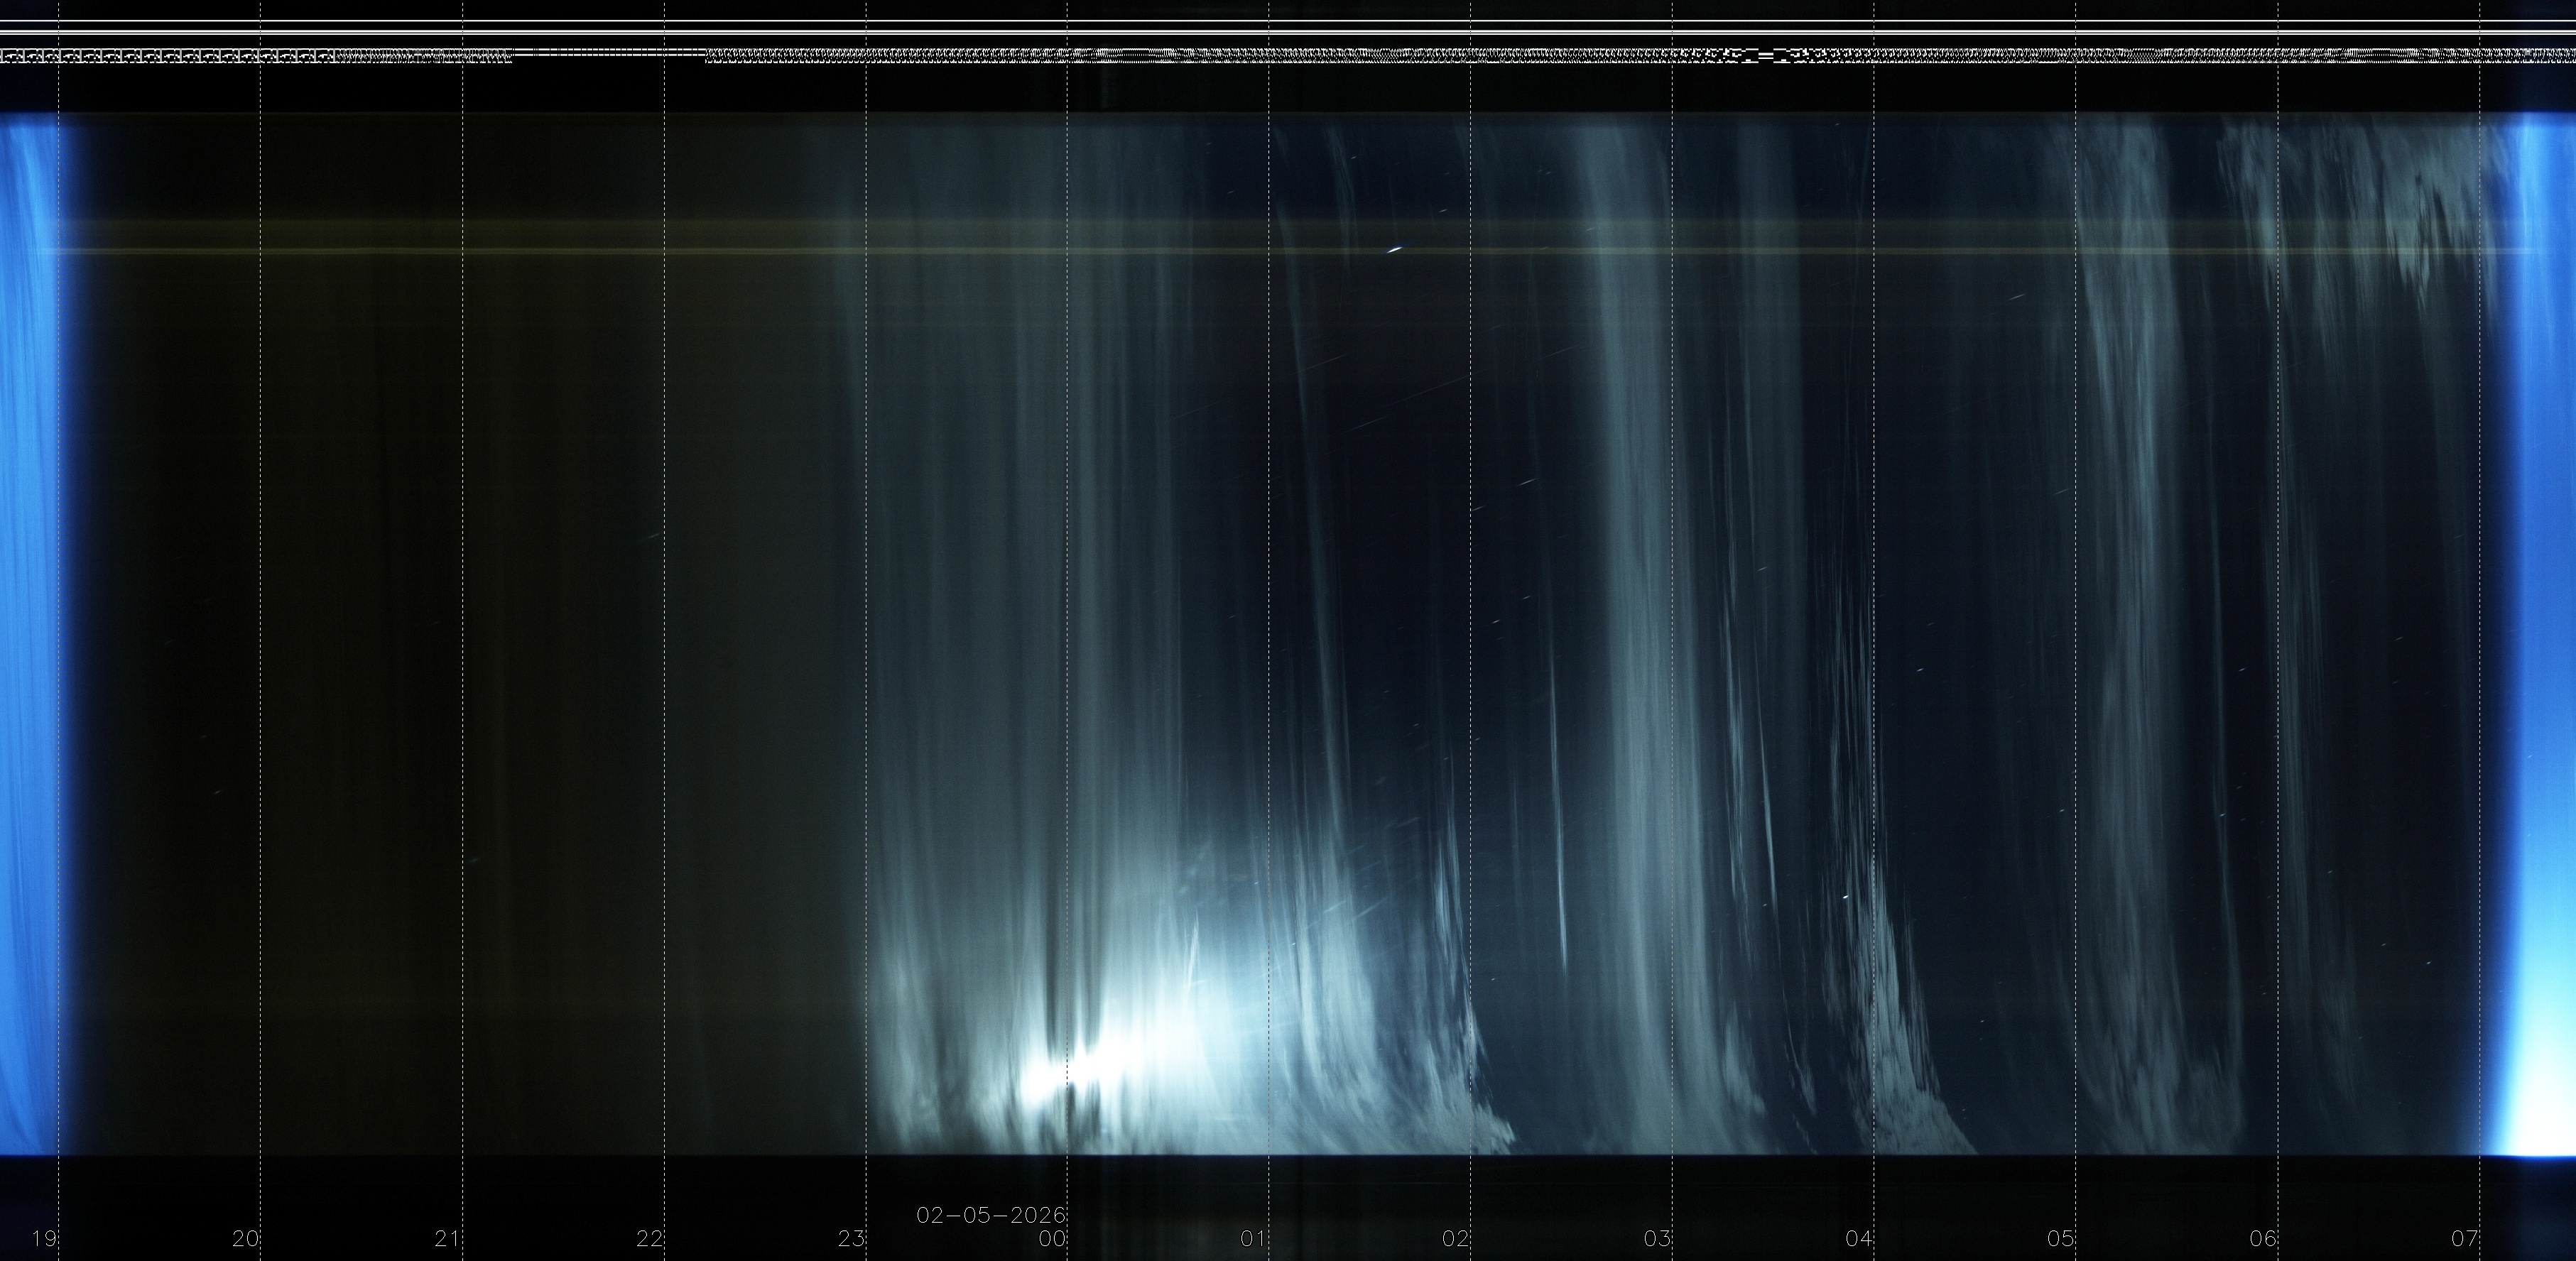Click the 05 hour label
2576x1261 pixels.
tap(2061, 1239)
